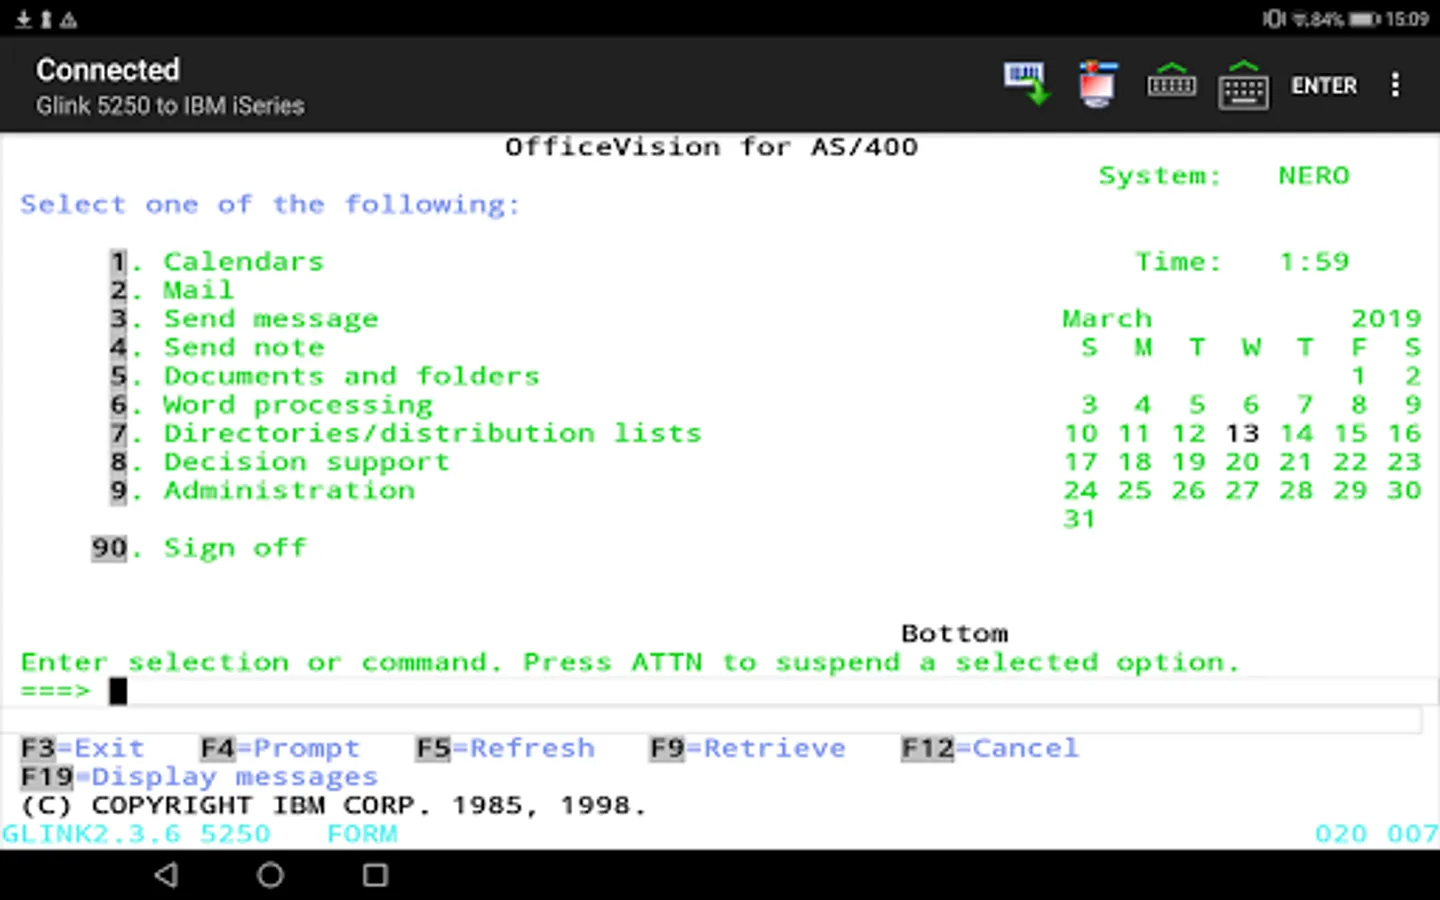Tap the ENTER button in toolbar
This screenshot has width=1440, height=900.
[1324, 86]
